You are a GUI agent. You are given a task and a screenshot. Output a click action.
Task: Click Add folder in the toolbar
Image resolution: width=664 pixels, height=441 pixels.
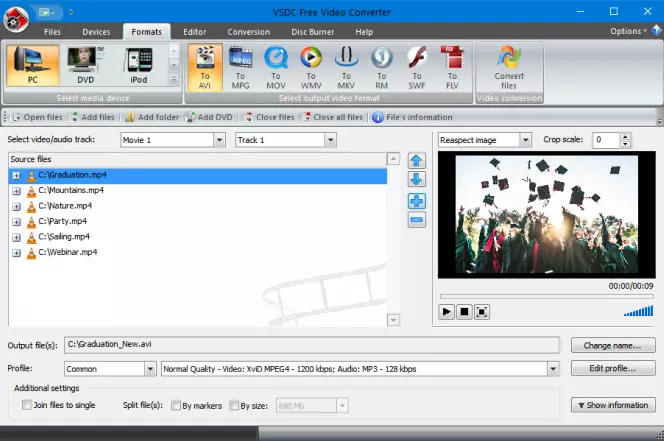click(152, 117)
